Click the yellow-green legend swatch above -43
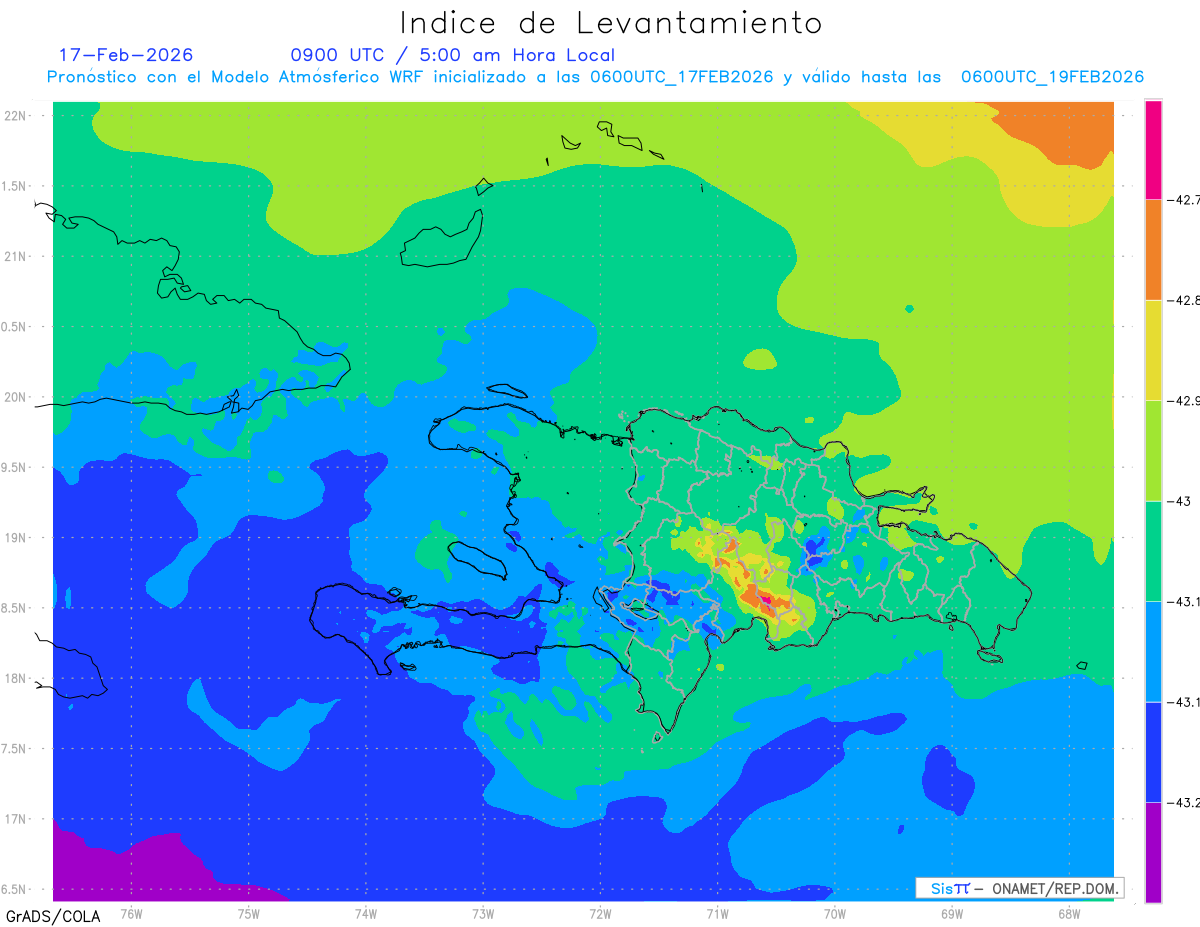The width and height of the screenshot is (1200, 927). pyautogui.click(x=1153, y=451)
